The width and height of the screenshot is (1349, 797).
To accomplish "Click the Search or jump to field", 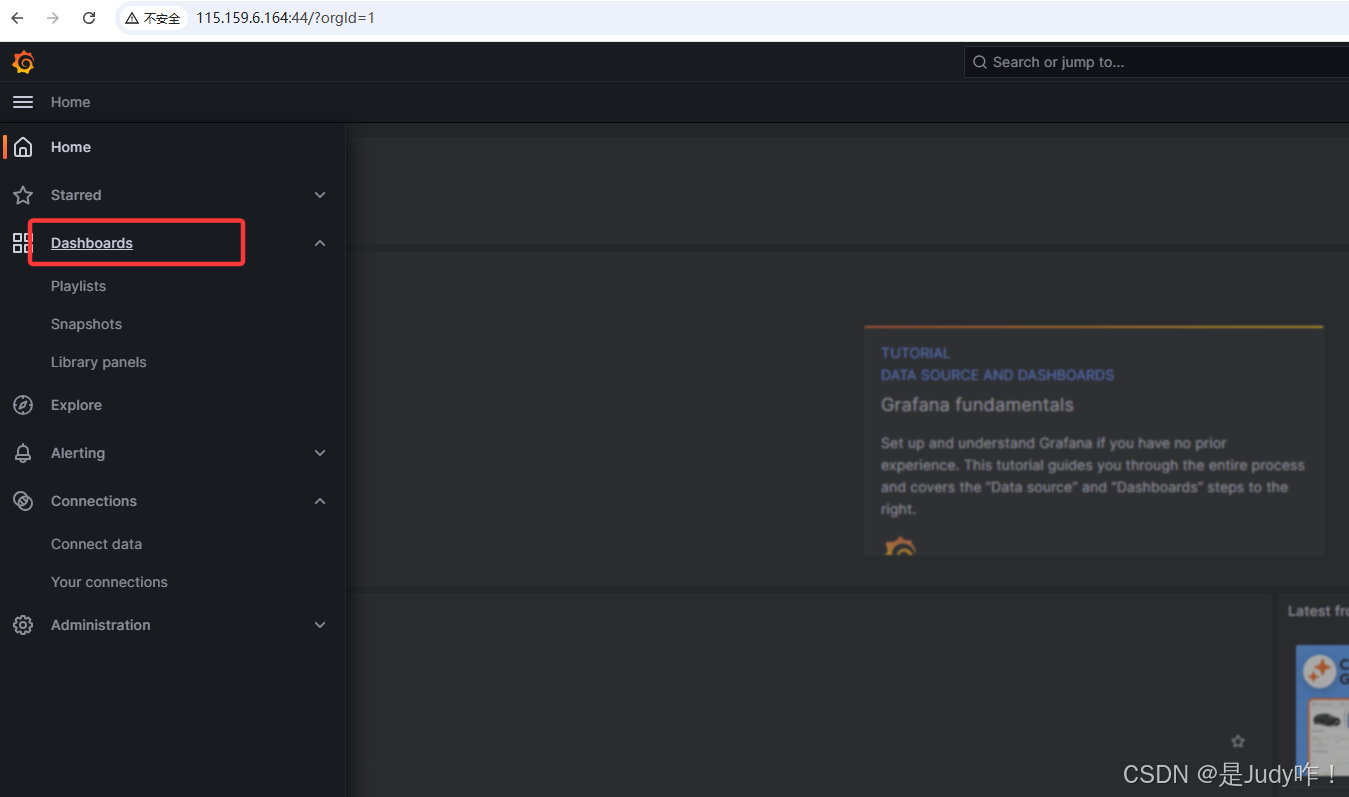I will 1156,62.
